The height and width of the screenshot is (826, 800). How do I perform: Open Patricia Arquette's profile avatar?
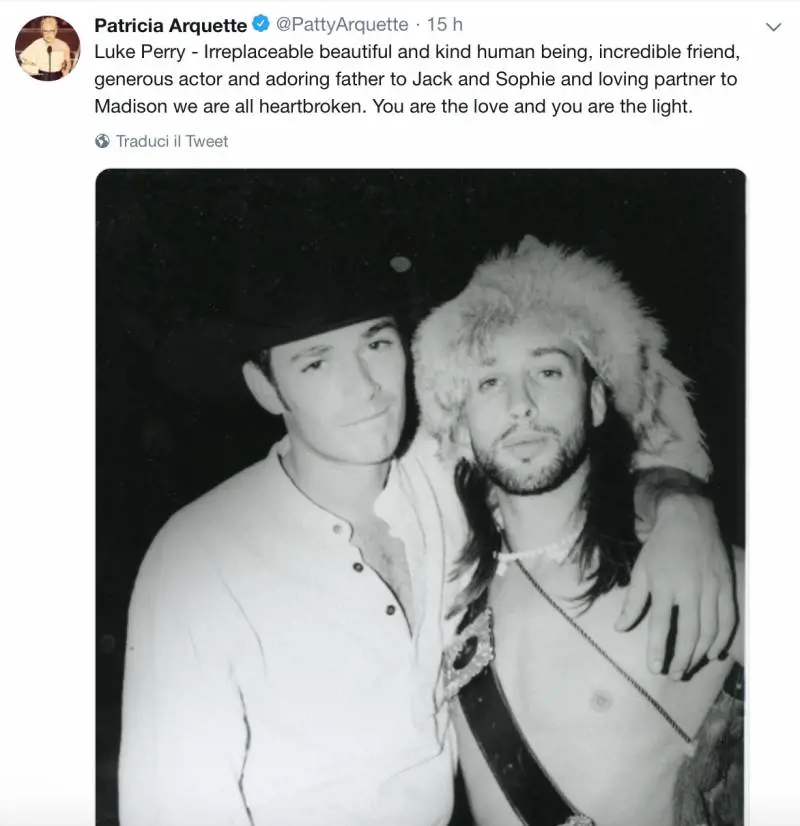(47, 48)
